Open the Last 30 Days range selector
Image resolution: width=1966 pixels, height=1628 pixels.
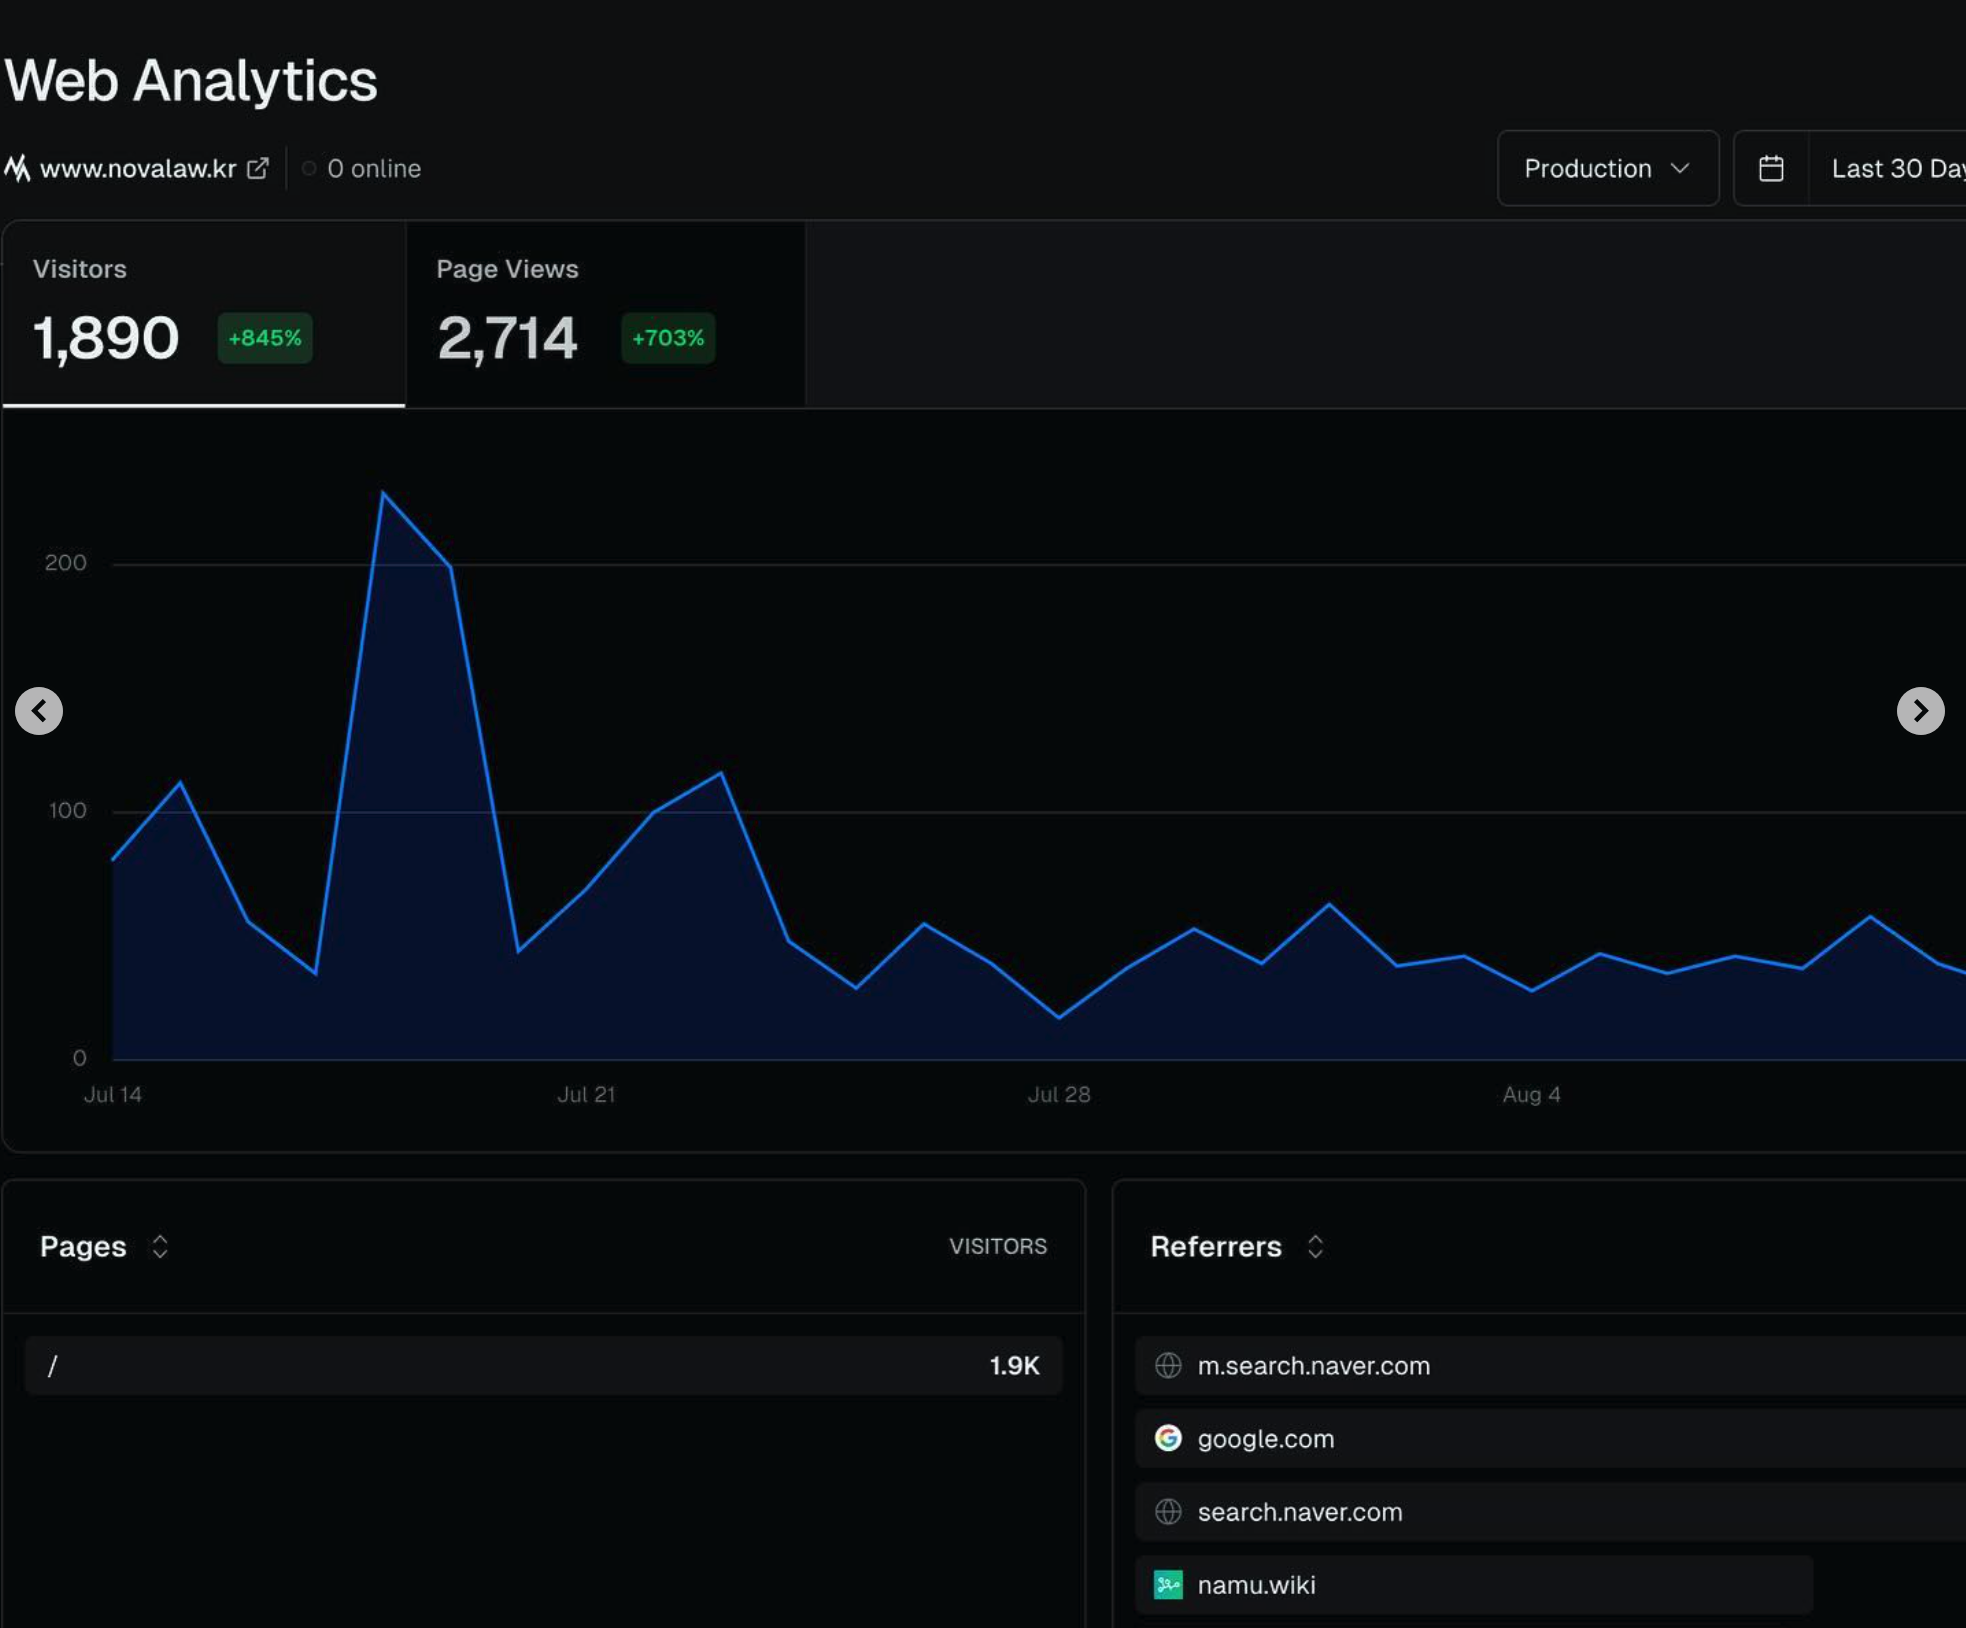click(x=1895, y=168)
